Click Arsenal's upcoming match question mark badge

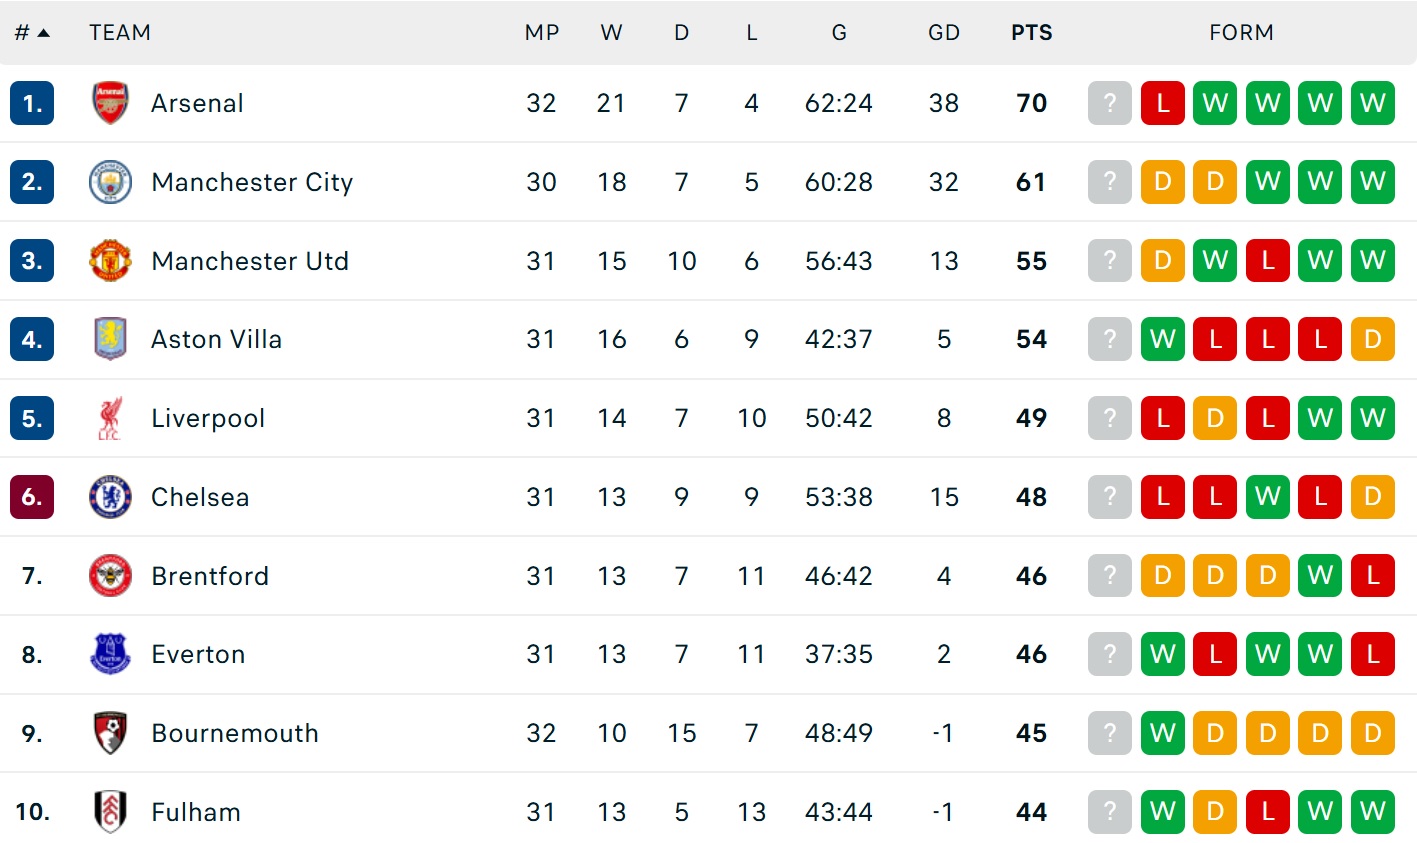click(x=1109, y=103)
